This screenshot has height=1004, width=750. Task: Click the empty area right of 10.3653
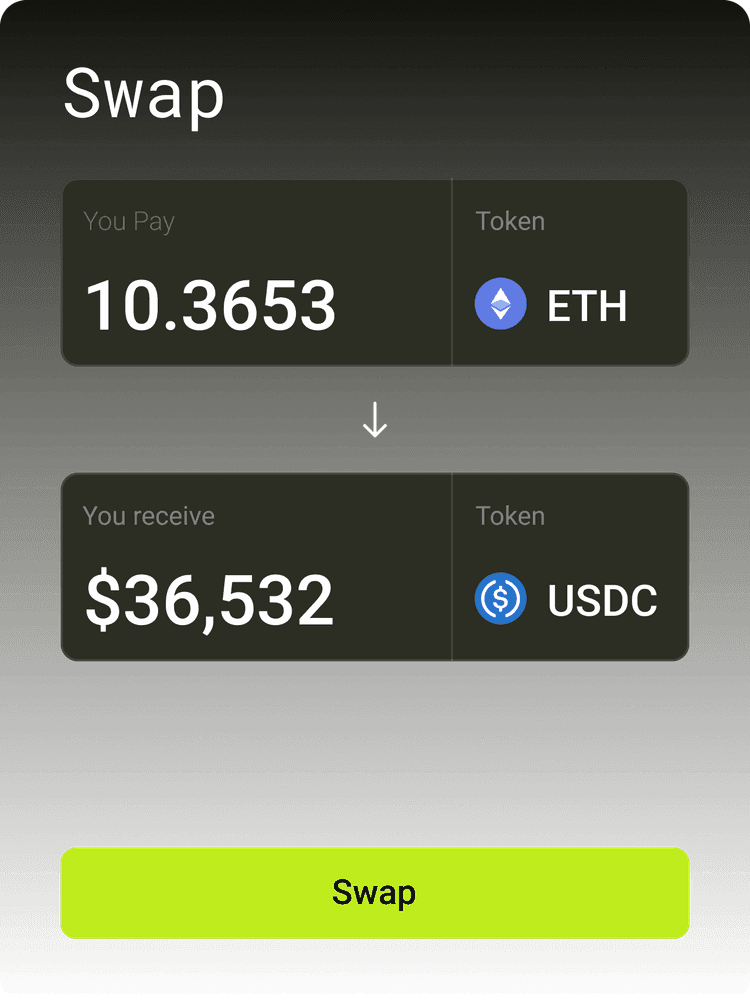(395, 305)
